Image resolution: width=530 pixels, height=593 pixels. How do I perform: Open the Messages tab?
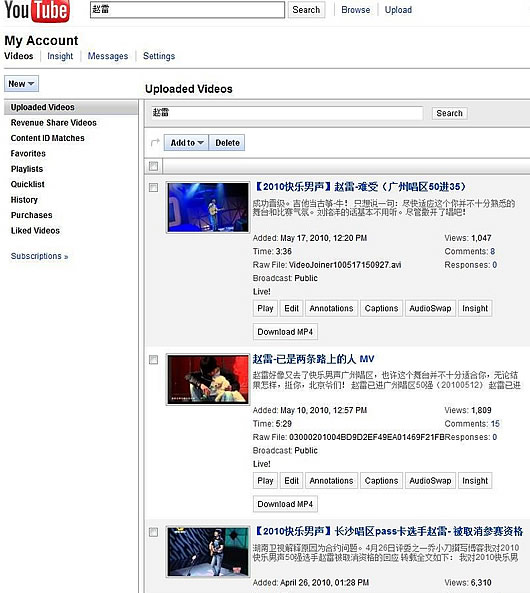[x=108, y=56]
